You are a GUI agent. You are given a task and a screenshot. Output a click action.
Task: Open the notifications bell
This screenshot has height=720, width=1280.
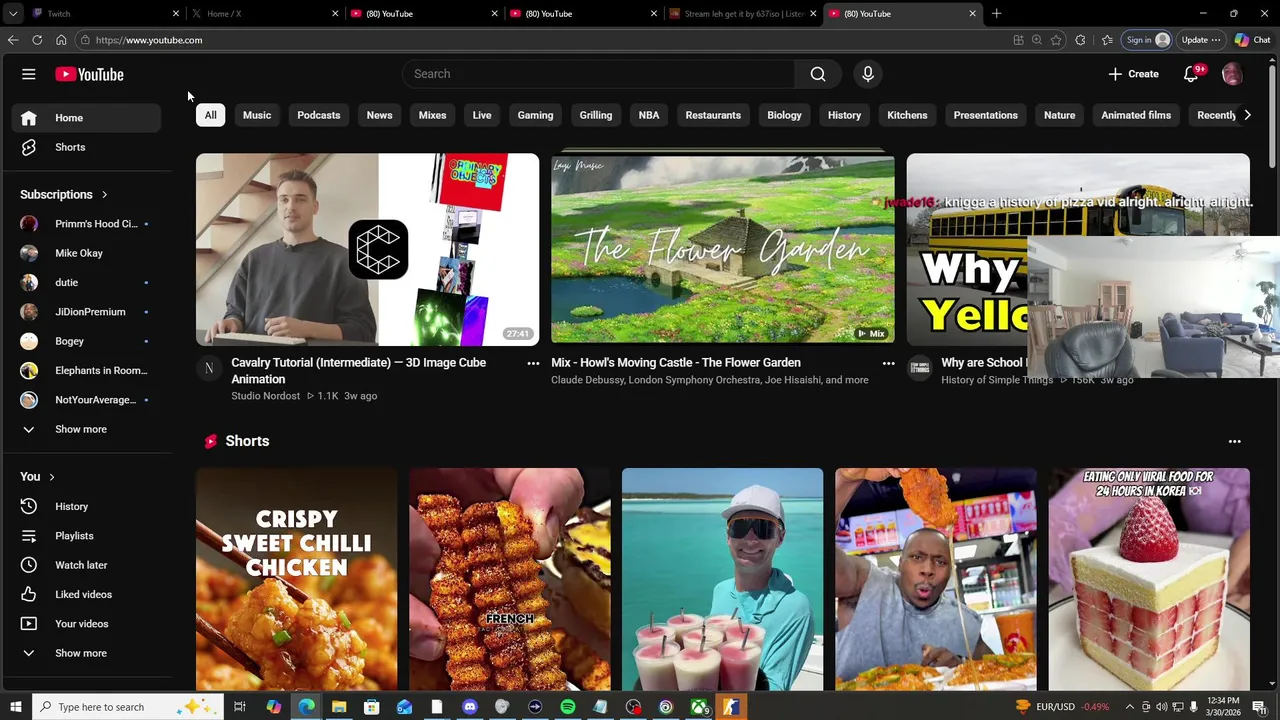point(1191,74)
